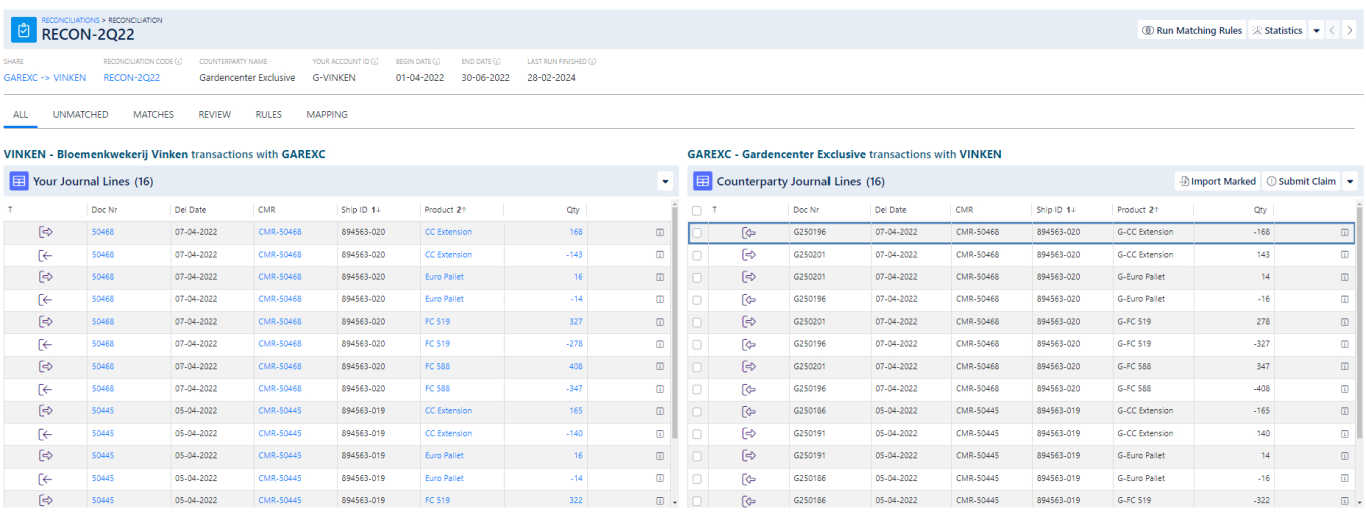
Task: Click the grid icon next to Your Journal Lines
Action: click(18, 181)
